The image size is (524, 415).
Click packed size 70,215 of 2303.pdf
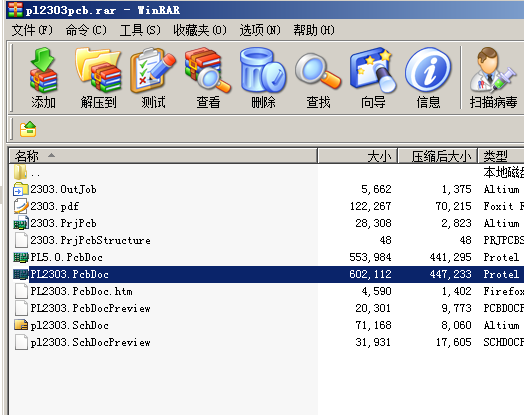tap(453, 206)
